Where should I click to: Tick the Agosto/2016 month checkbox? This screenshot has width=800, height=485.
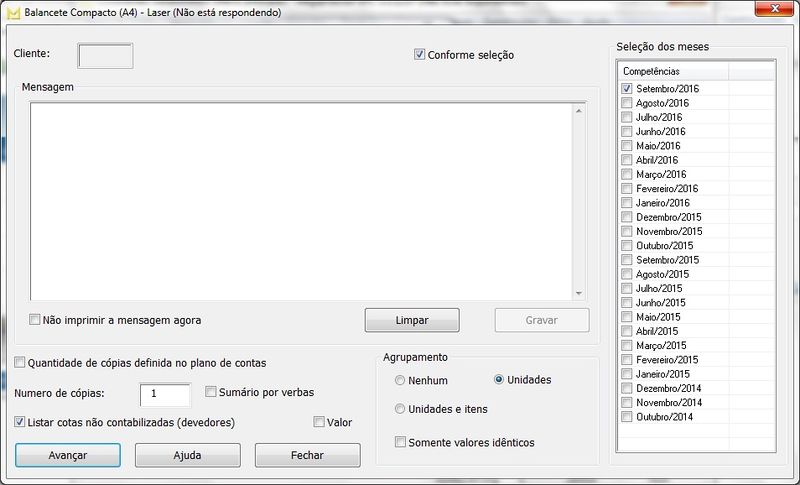click(627, 103)
